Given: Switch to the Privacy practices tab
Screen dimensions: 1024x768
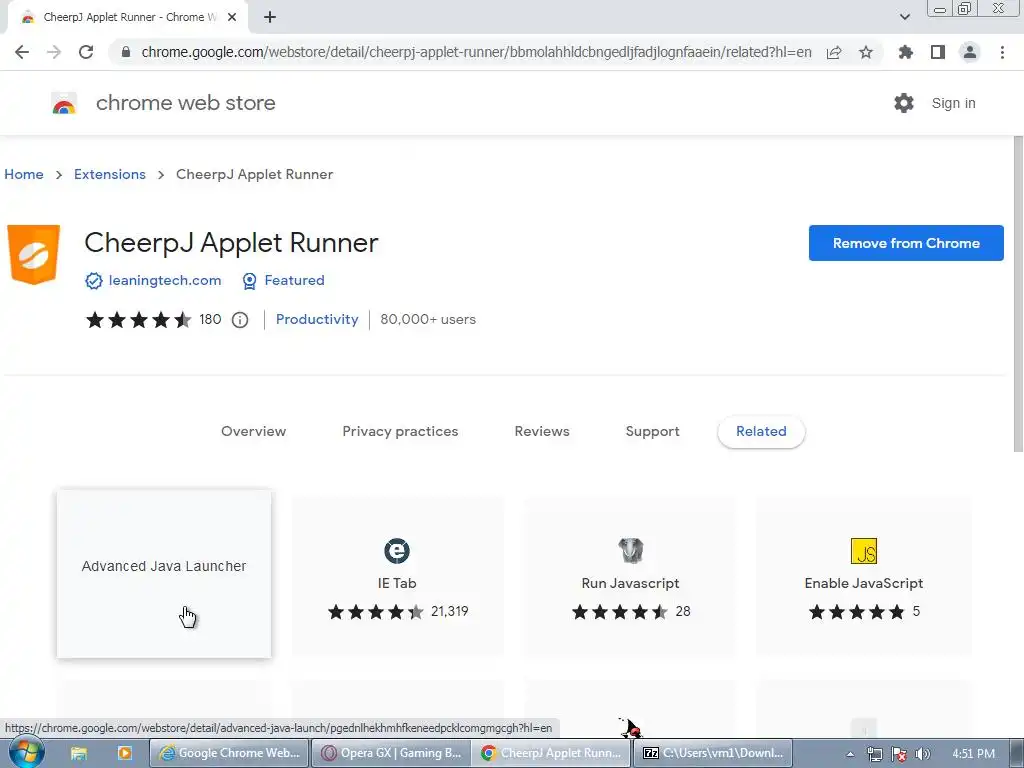Looking at the screenshot, I should (400, 431).
